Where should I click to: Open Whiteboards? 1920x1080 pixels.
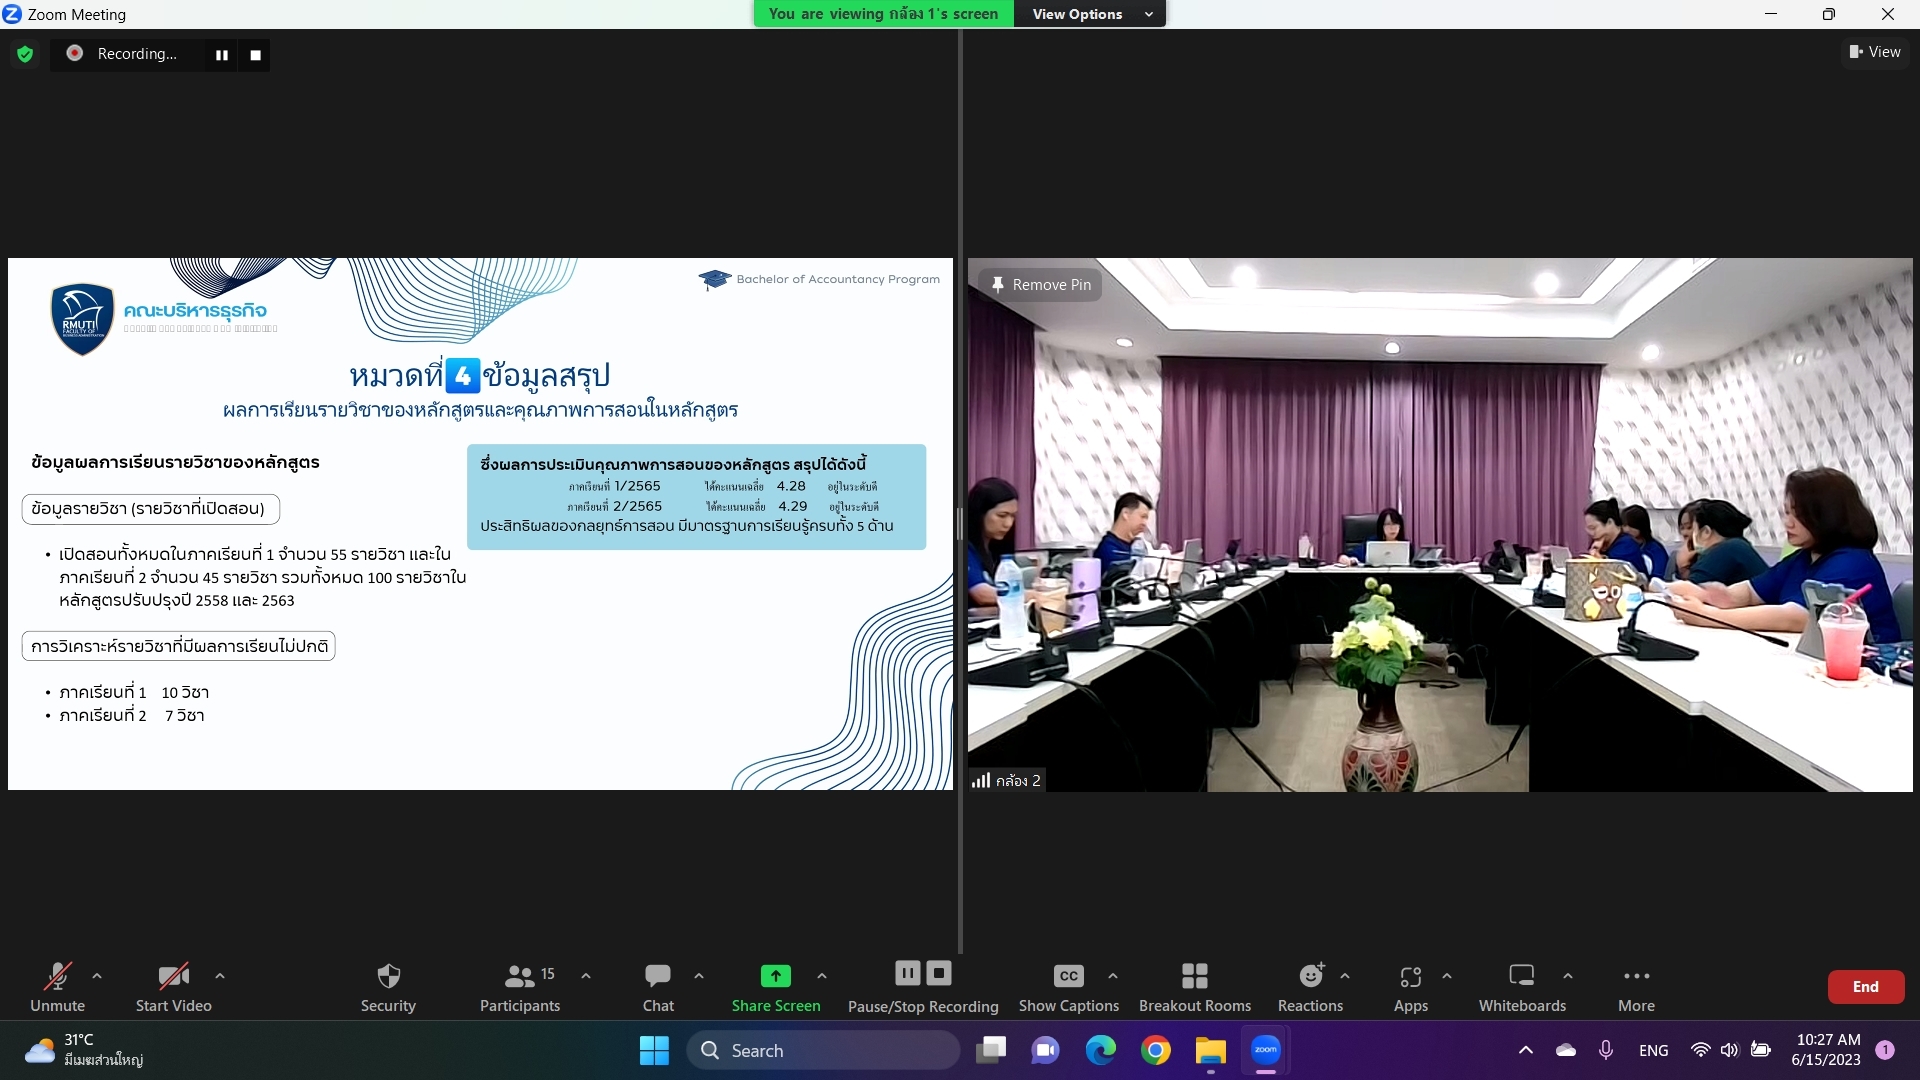(1522, 987)
